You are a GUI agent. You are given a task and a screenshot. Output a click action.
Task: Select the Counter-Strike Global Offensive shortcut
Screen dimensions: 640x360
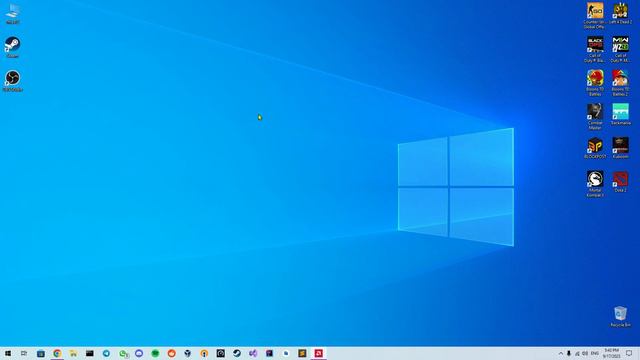pyautogui.click(x=595, y=16)
